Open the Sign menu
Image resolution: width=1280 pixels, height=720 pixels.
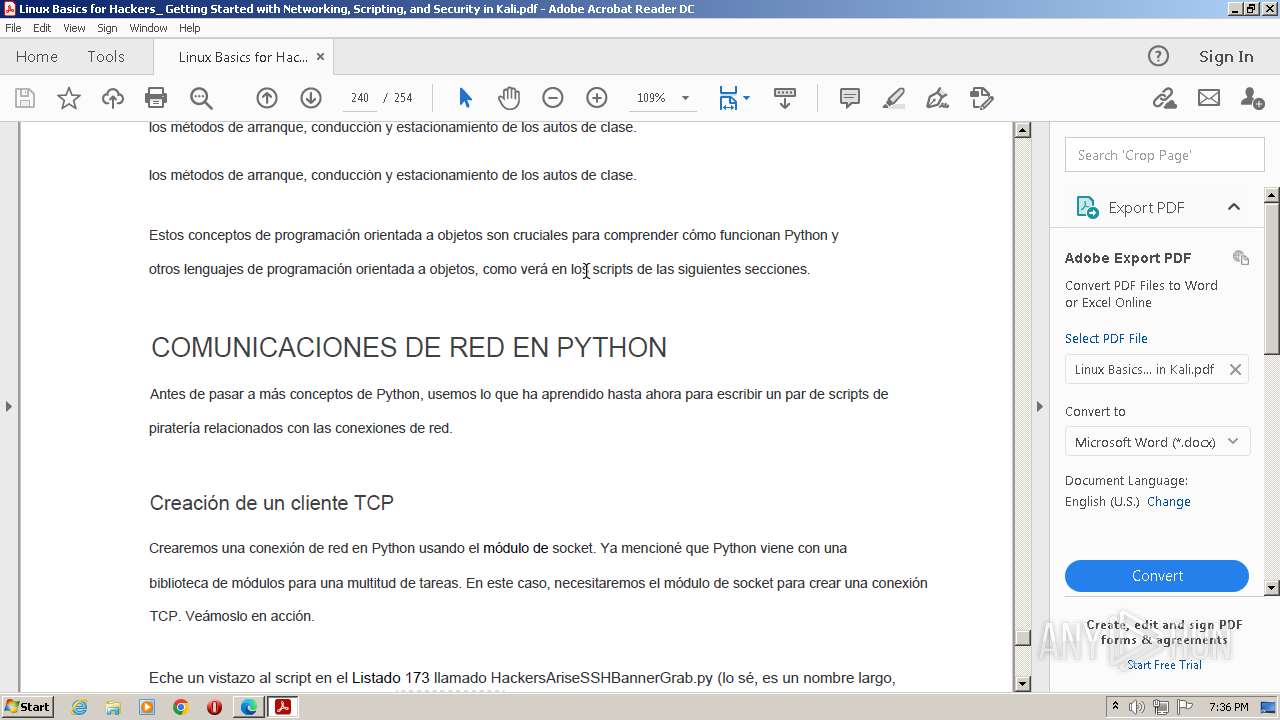107,28
